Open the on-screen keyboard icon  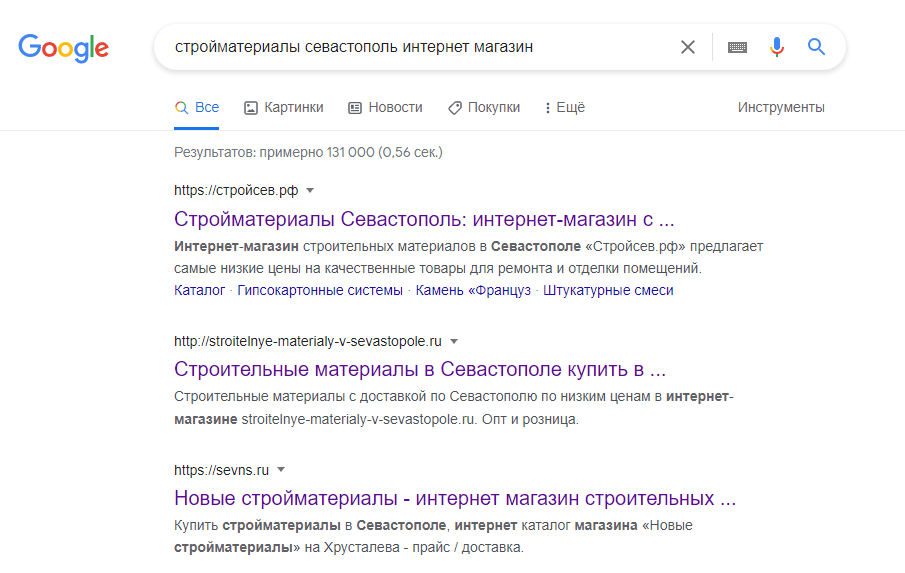pyautogui.click(x=738, y=47)
